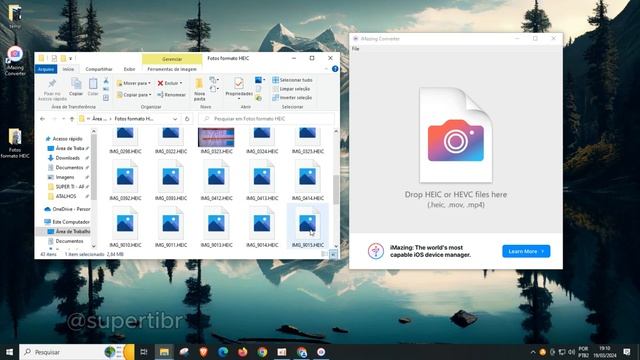Expand Quick Access Toolbar customize arrow
Viewport: 640px width, 360px height.
click(71, 58)
